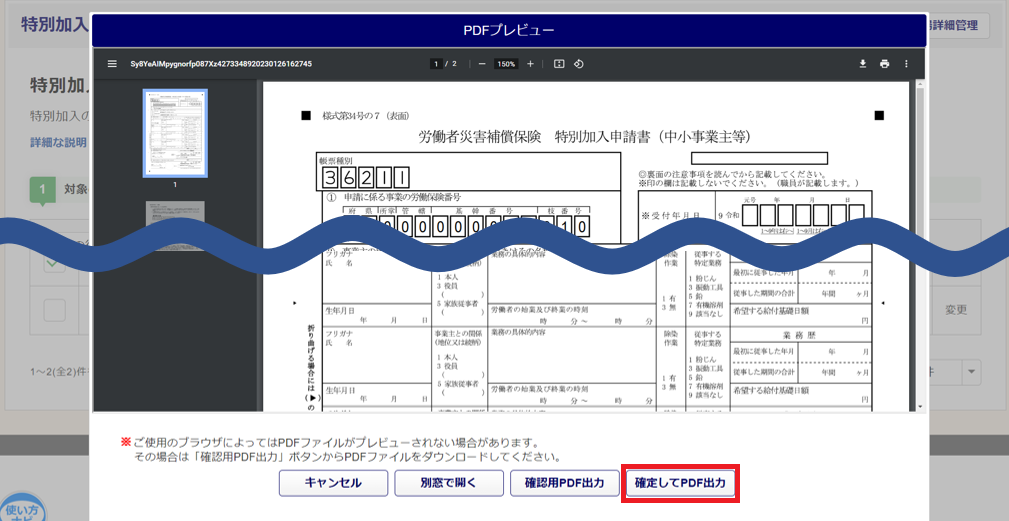Download the PDF using the toolbar icon
The image size is (1009, 521).
pos(863,64)
